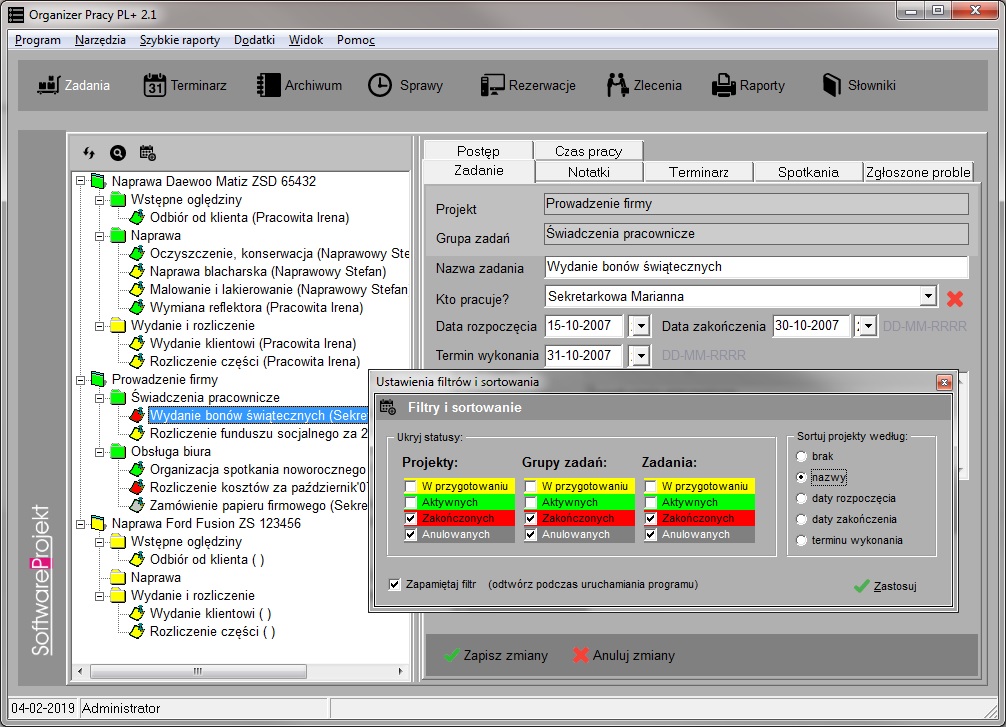
Task: Click the search magnifier icon above tree
Action: click(x=118, y=153)
